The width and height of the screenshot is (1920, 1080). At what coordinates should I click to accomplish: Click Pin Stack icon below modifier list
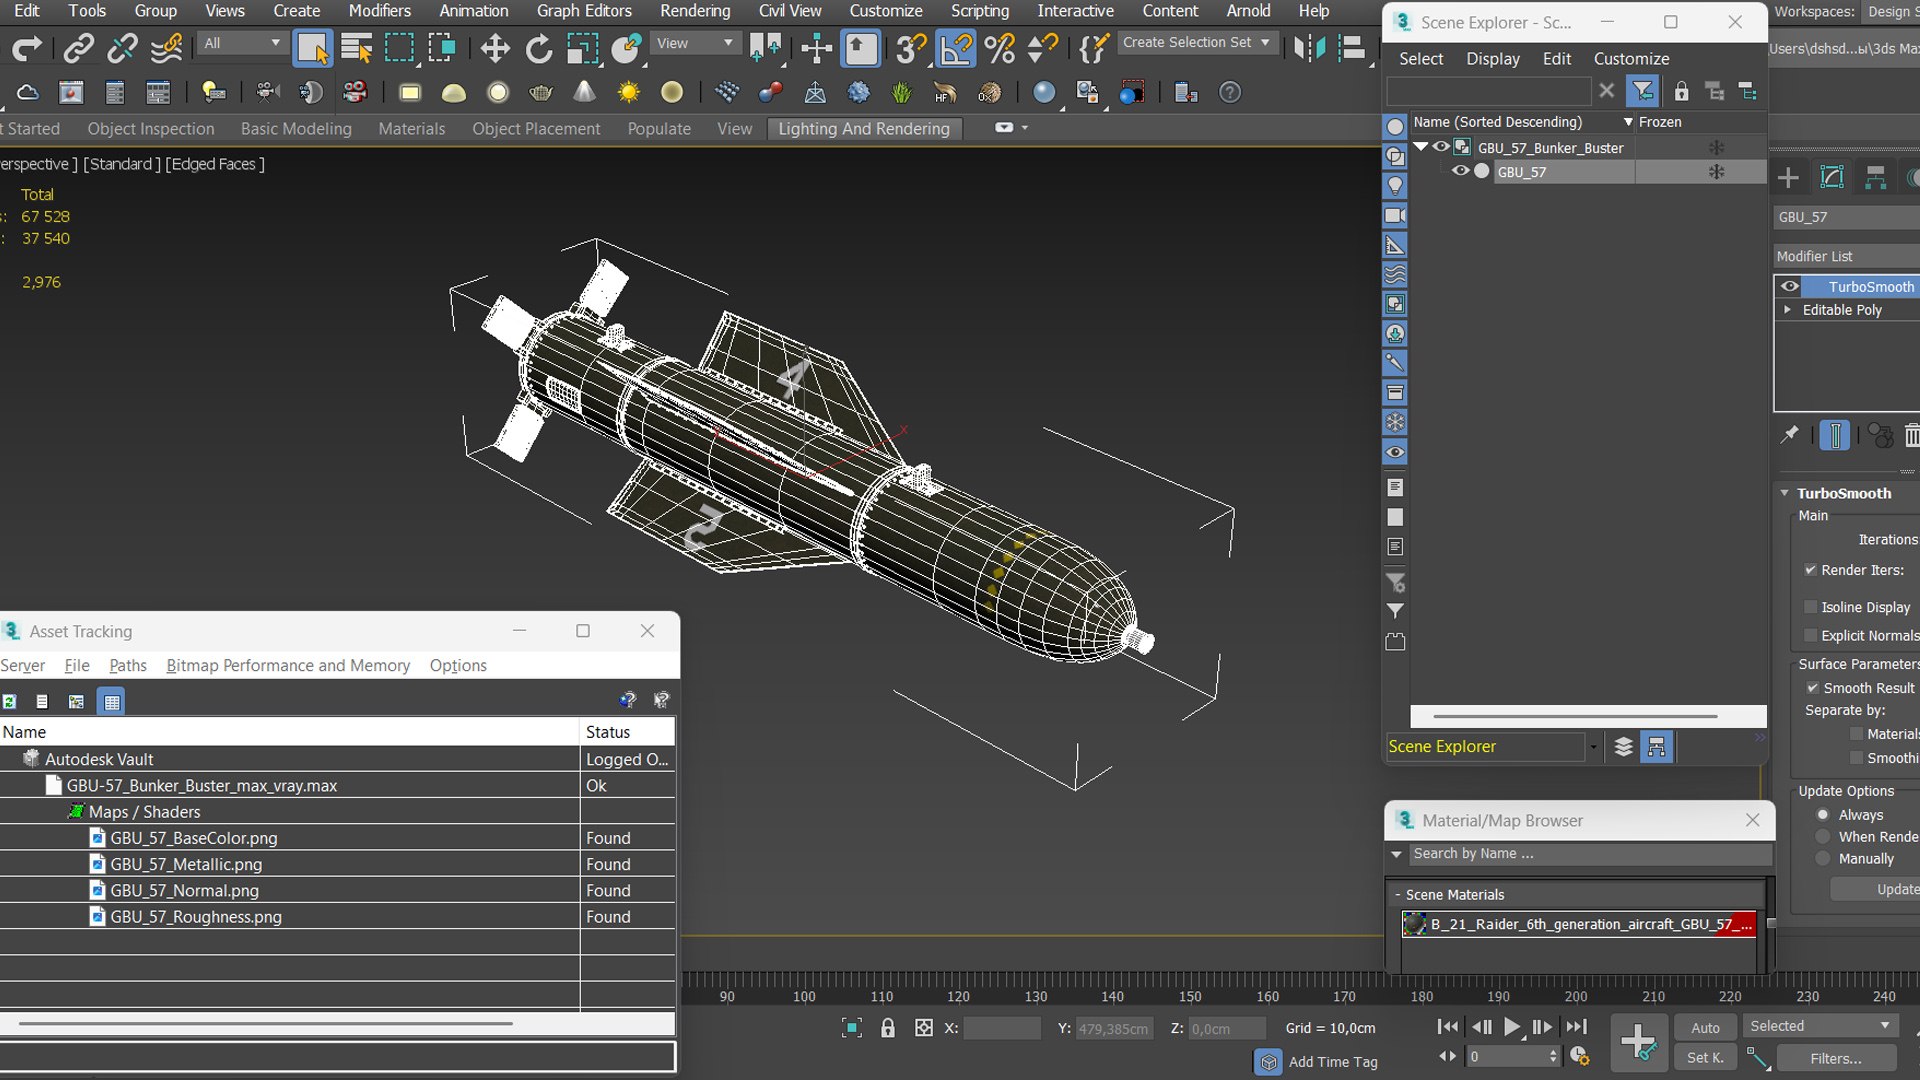coord(1790,435)
